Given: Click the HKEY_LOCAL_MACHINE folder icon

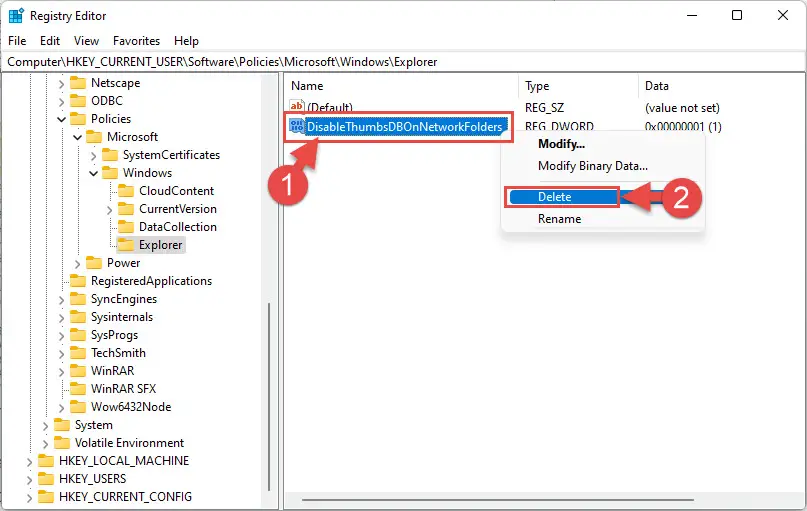Looking at the screenshot, I should (x=46, y=461).
